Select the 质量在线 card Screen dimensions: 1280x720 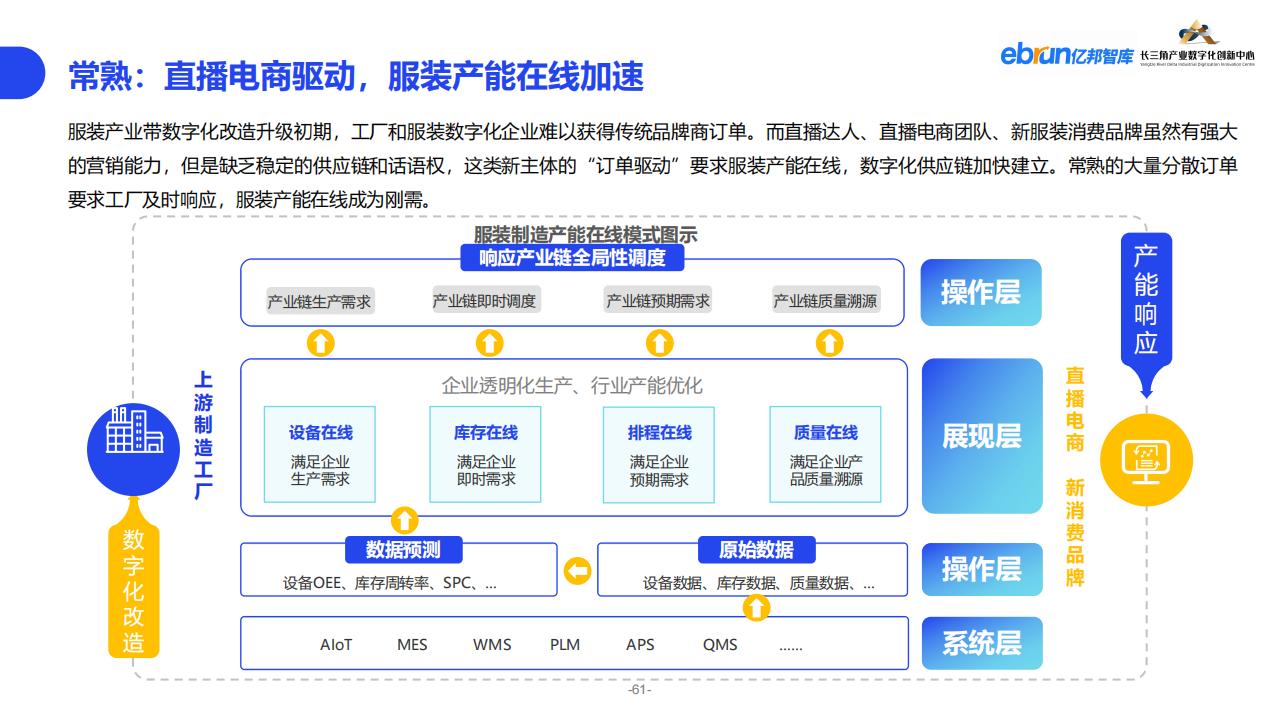tap(825, 454)
